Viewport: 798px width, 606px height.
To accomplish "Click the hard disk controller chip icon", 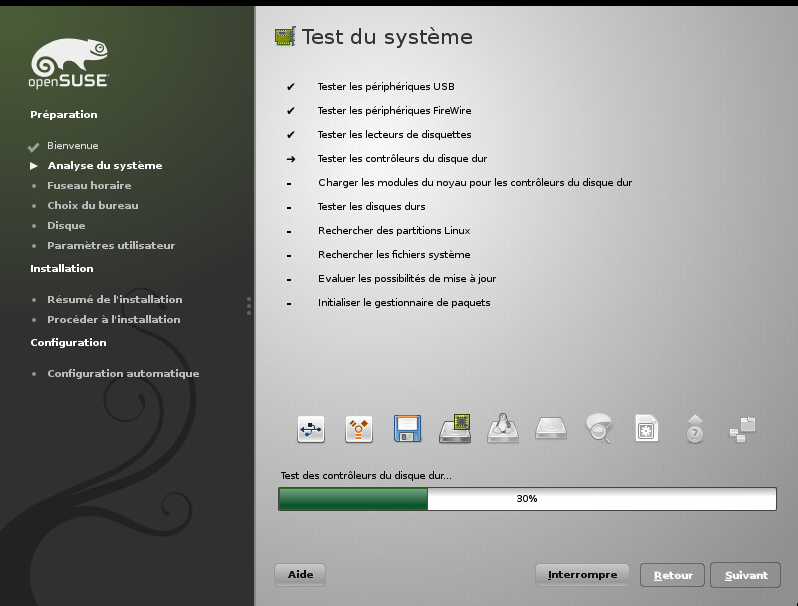I will point(455,429).
